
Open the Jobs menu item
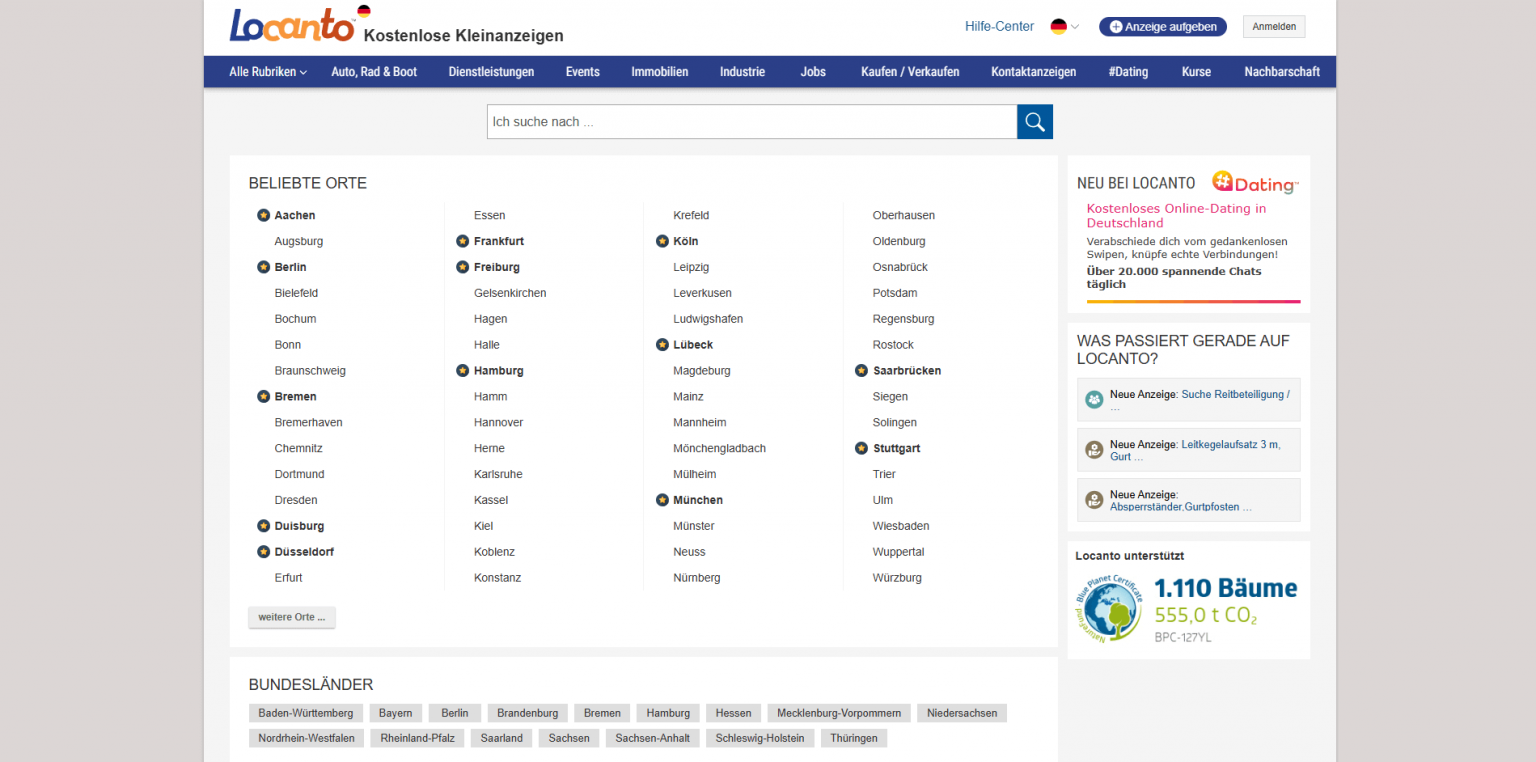[x=813, y=72]
